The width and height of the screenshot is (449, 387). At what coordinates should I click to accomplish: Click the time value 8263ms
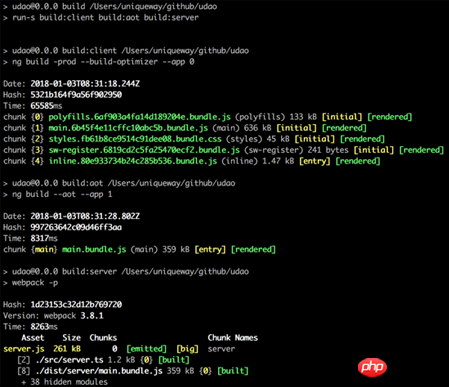44,327
